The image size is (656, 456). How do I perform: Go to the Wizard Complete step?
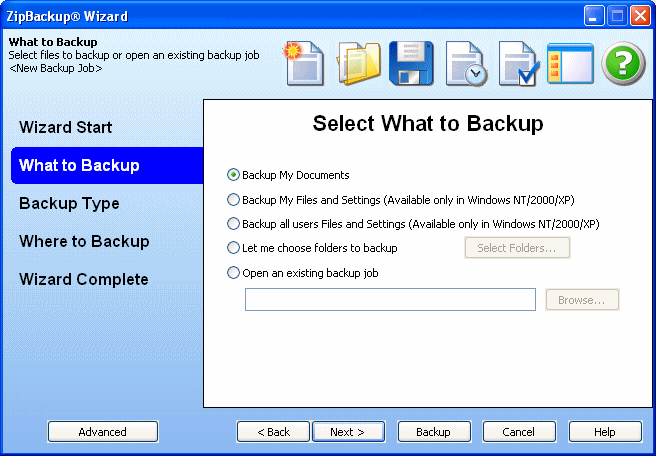tap(84, 279)
